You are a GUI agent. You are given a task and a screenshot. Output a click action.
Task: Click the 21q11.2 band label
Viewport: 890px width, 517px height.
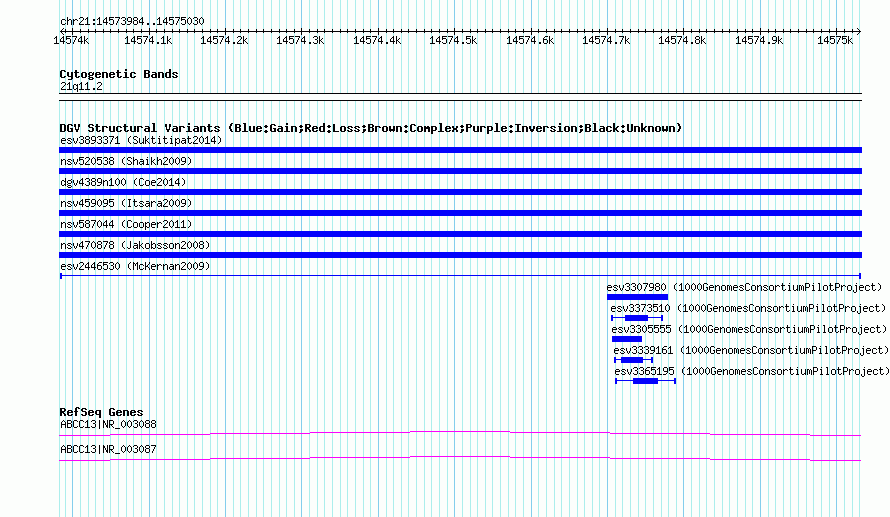pyautogui.click(x=81, y=86)
